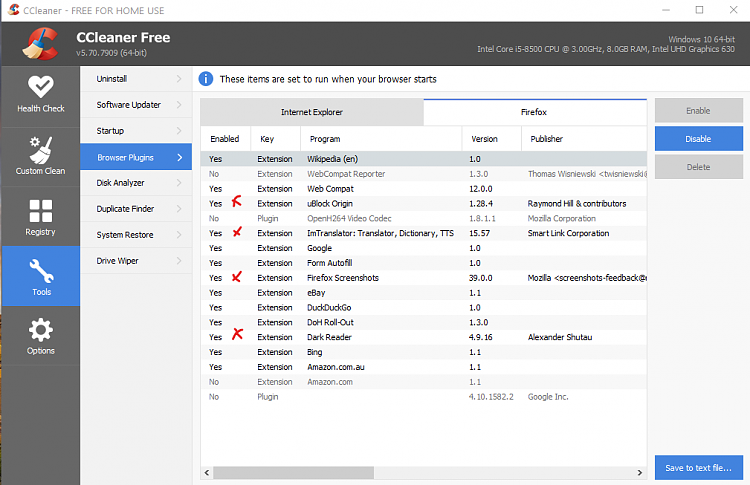Image resolution: width=750 pixels, height=485 pixels.
Task: Open the Uninstall tool
Action: [136, 79]
